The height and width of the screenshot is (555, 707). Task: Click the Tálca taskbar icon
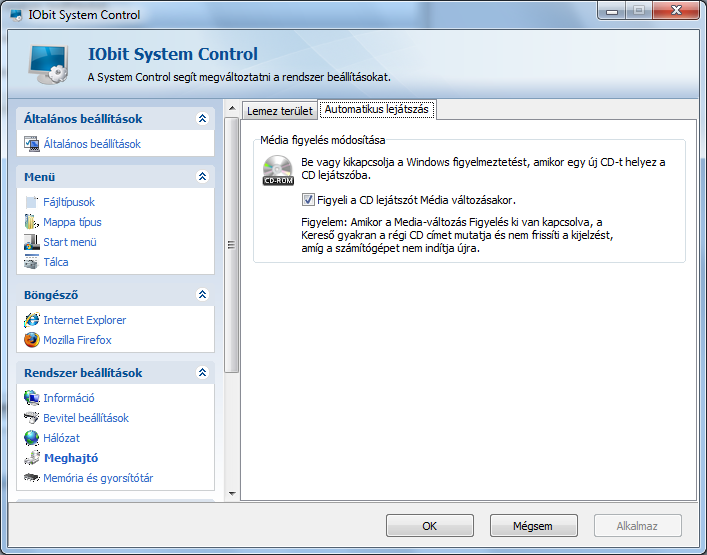(x=32, y=262)
